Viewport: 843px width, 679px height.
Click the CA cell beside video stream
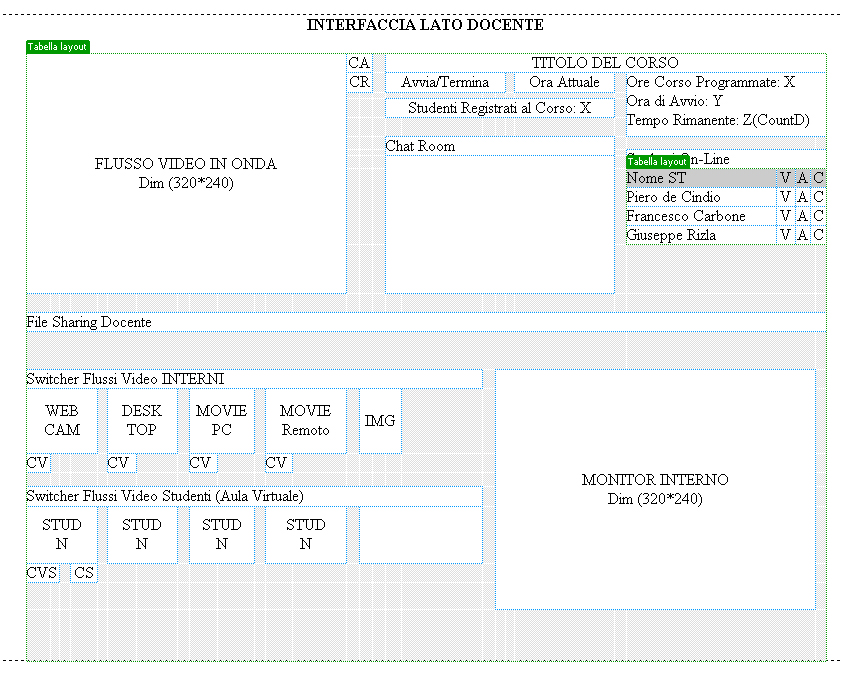[x=359, y=63]
